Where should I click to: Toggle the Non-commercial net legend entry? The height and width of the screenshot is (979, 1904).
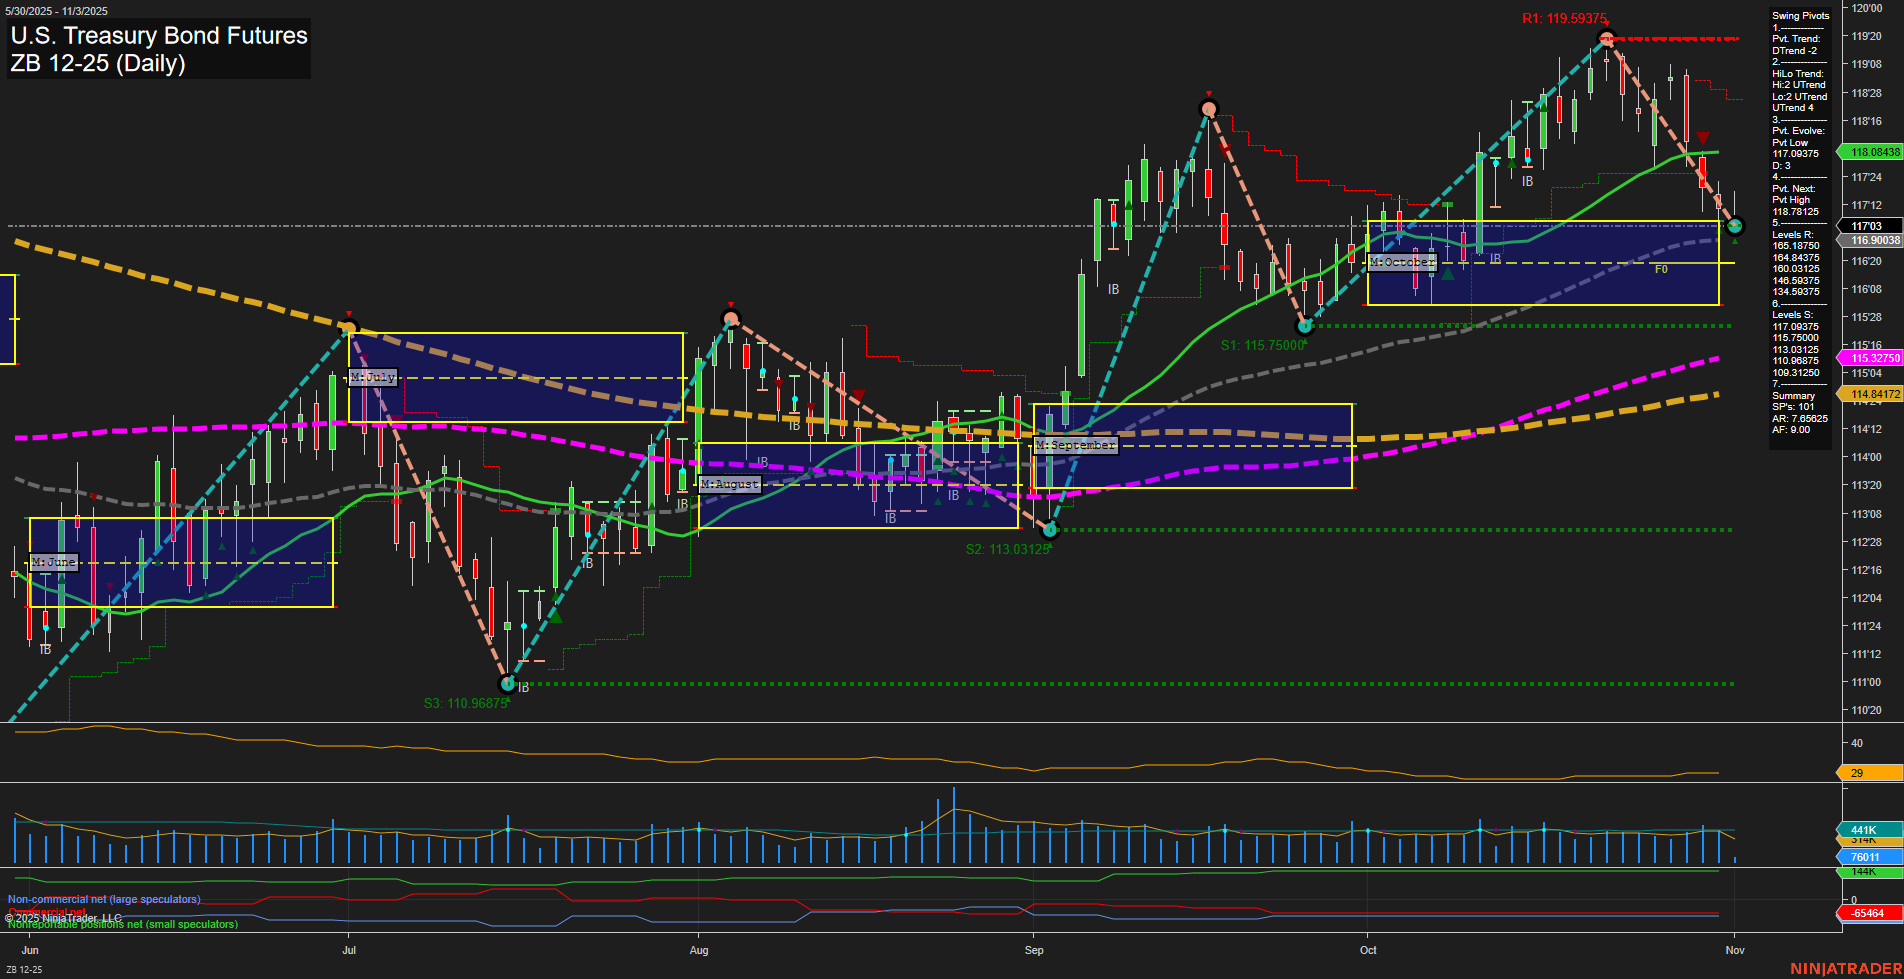click(x=103, y=899)
